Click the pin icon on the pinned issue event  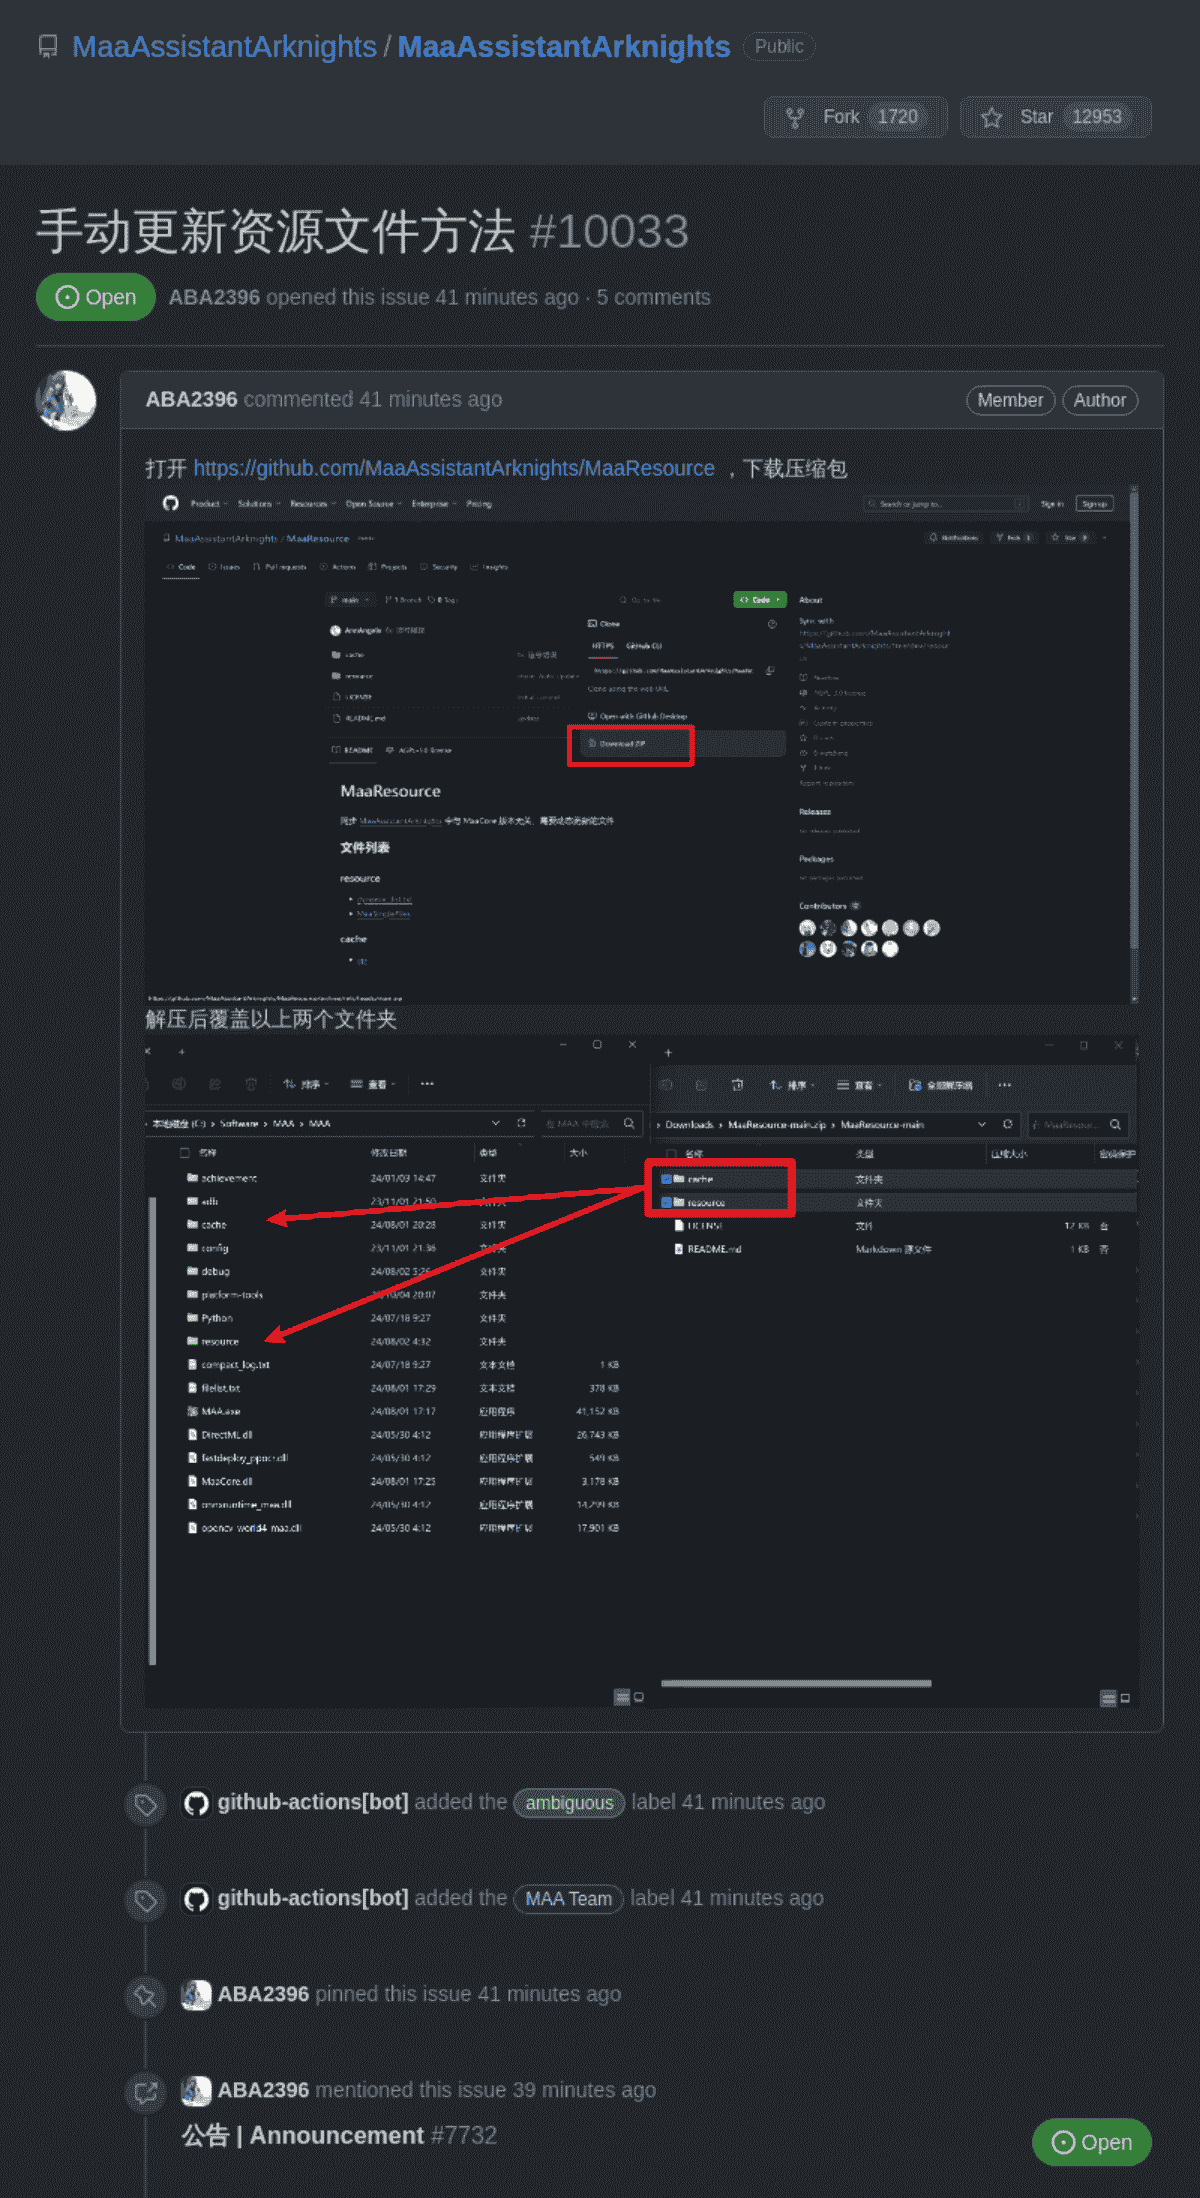point(146,1996)
